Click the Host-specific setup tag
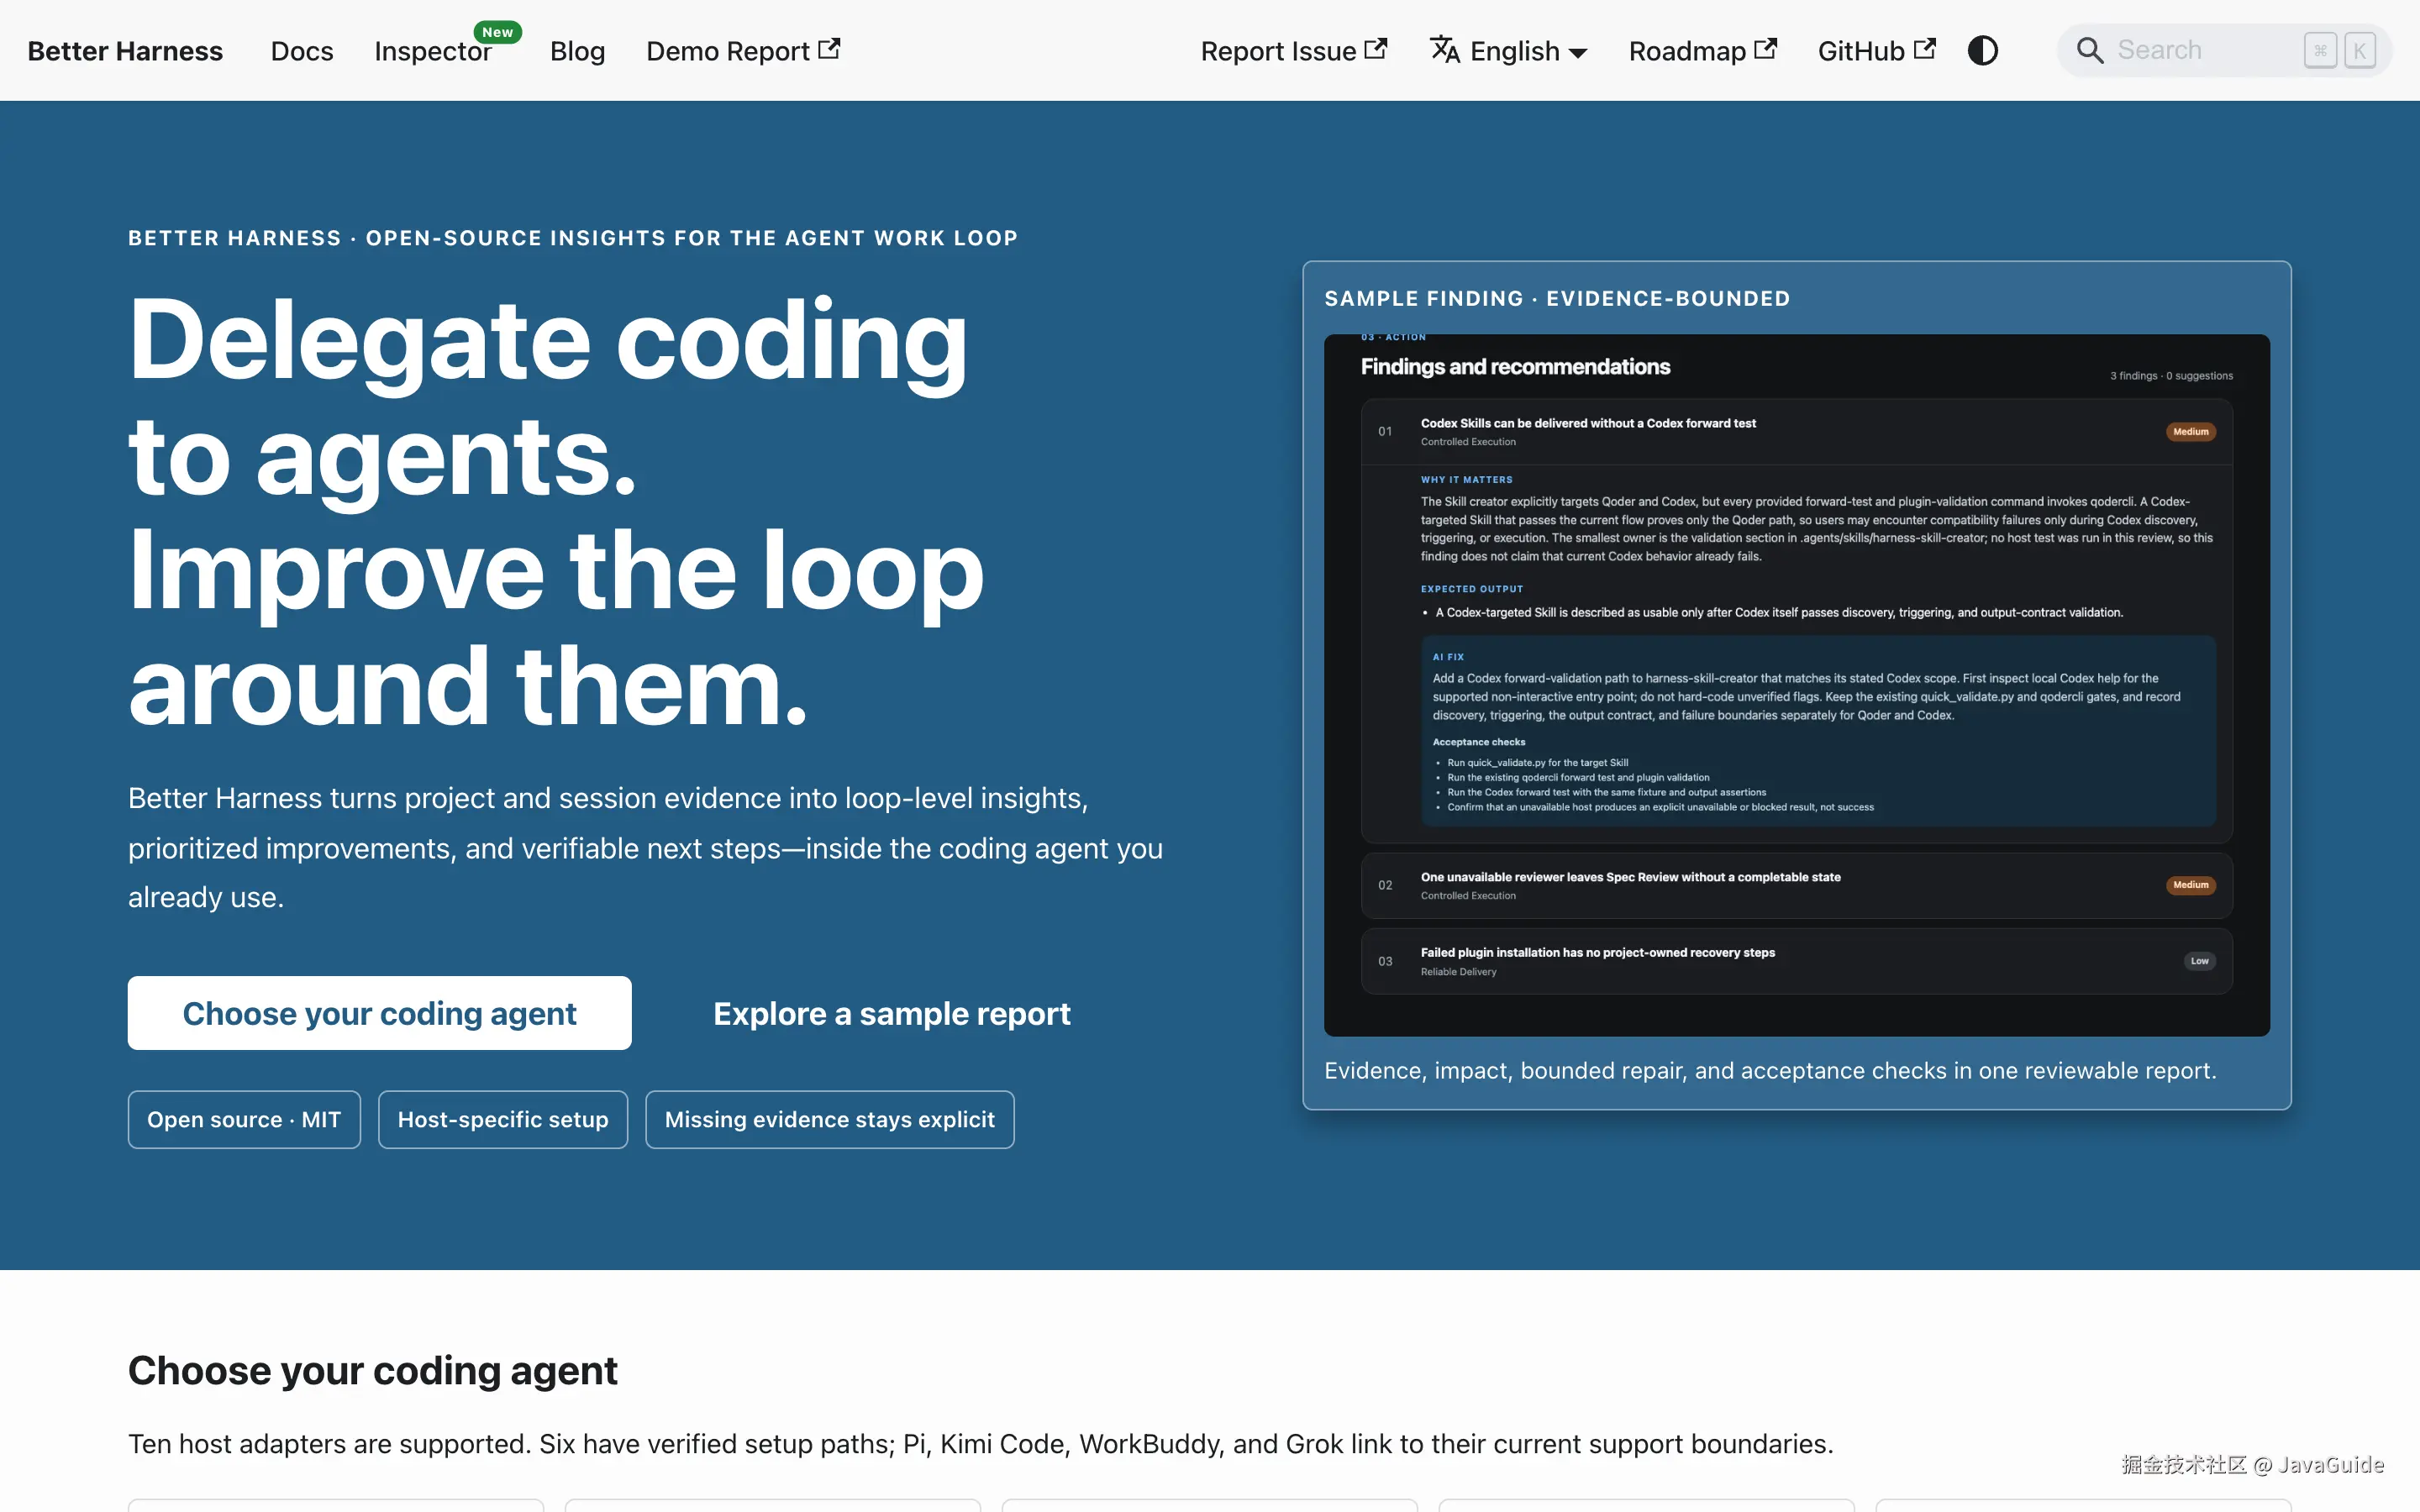 coord(503,1119)
